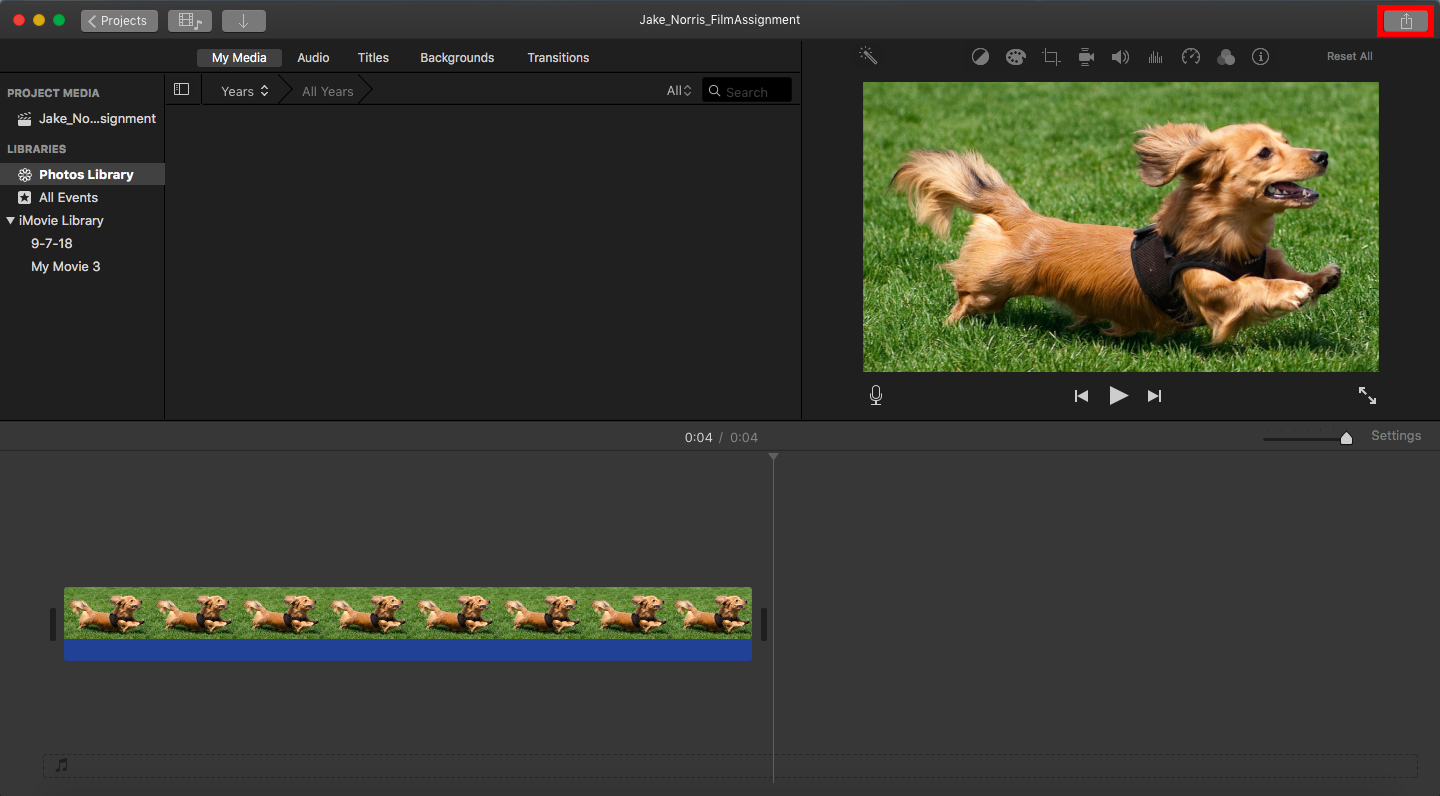Toggle the media browser sidebar visibility

click(181, 90)
